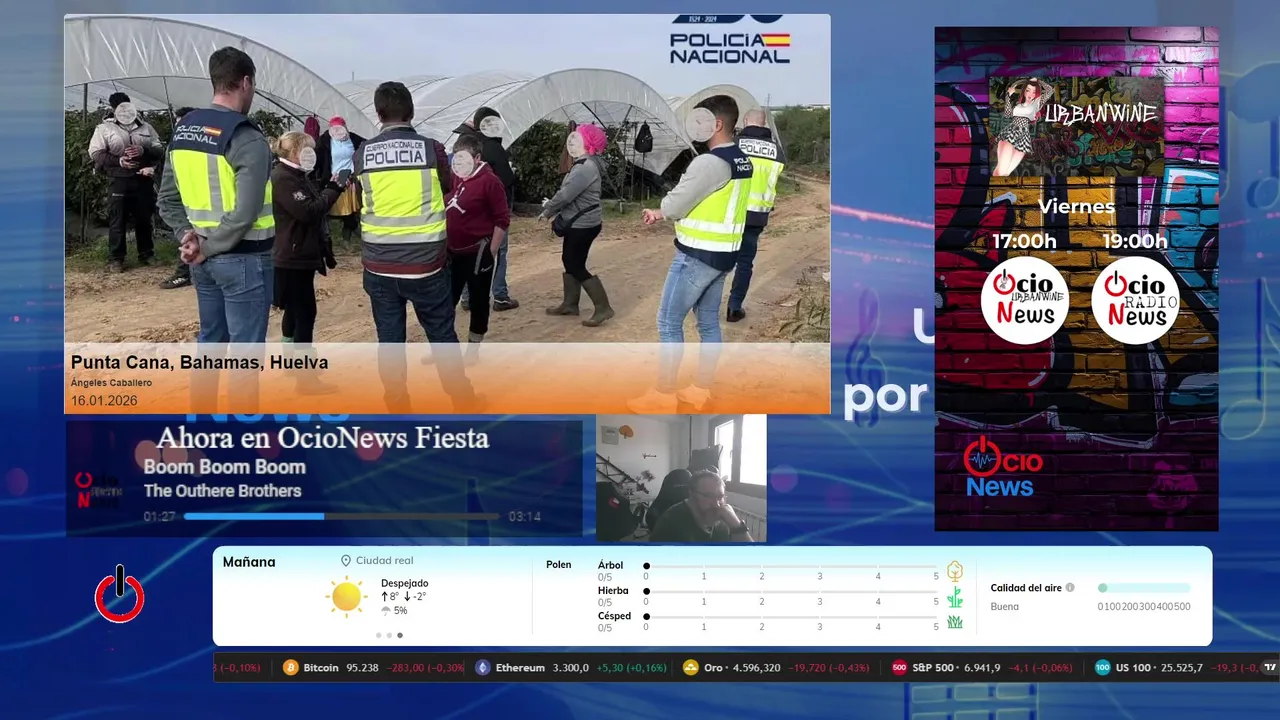Click the US 100 value 25.525,7

(x=1181, y=668)
